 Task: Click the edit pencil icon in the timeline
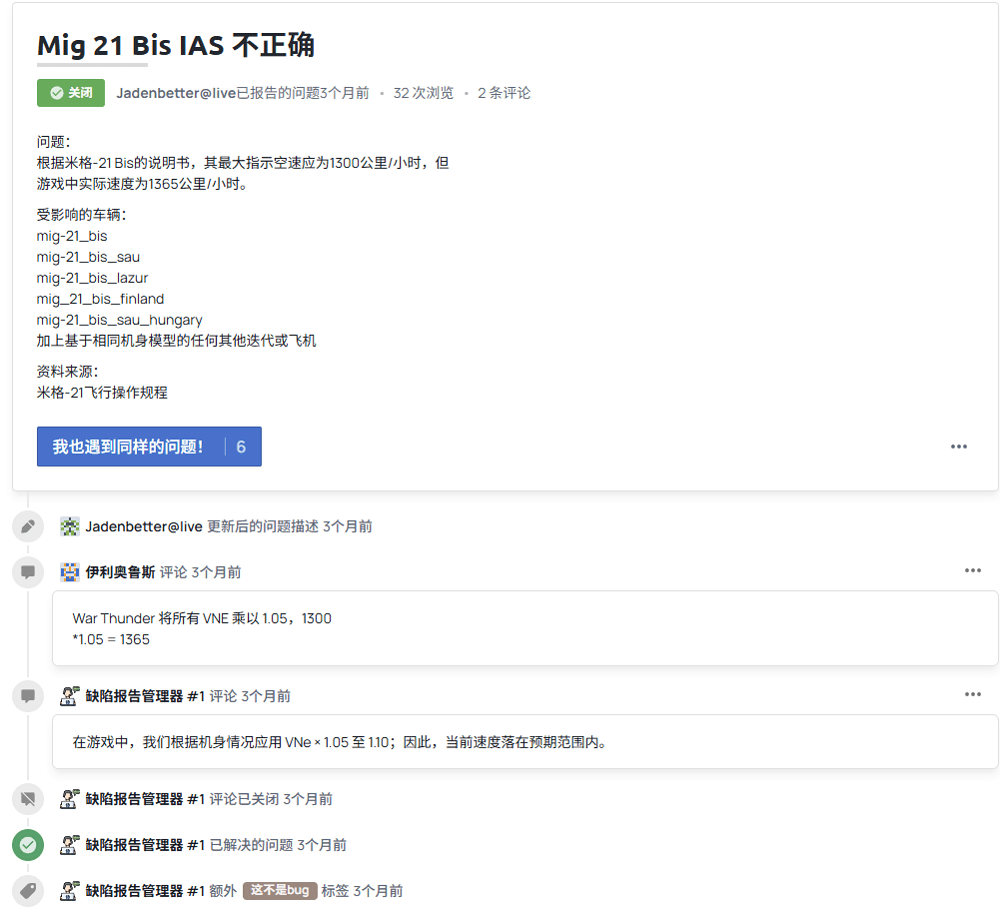tap(28, 526)
